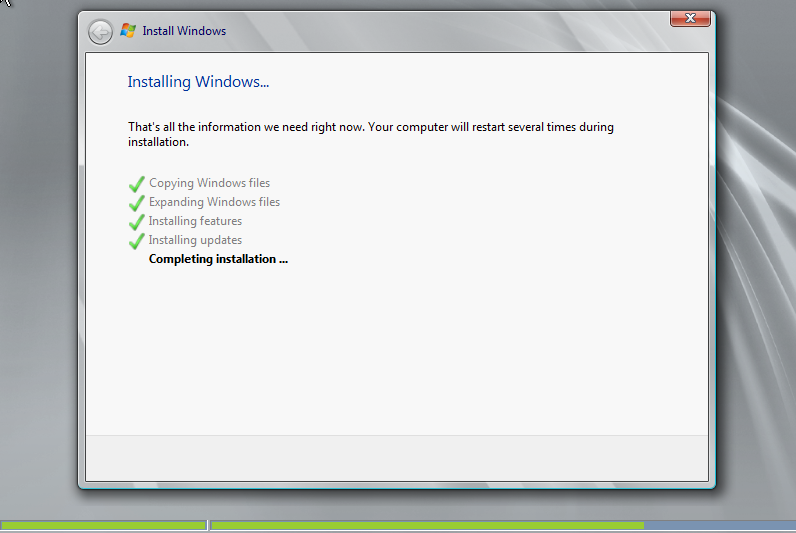
Task: Click the 'Completing installation ...' status text
Action: (218, 259)
